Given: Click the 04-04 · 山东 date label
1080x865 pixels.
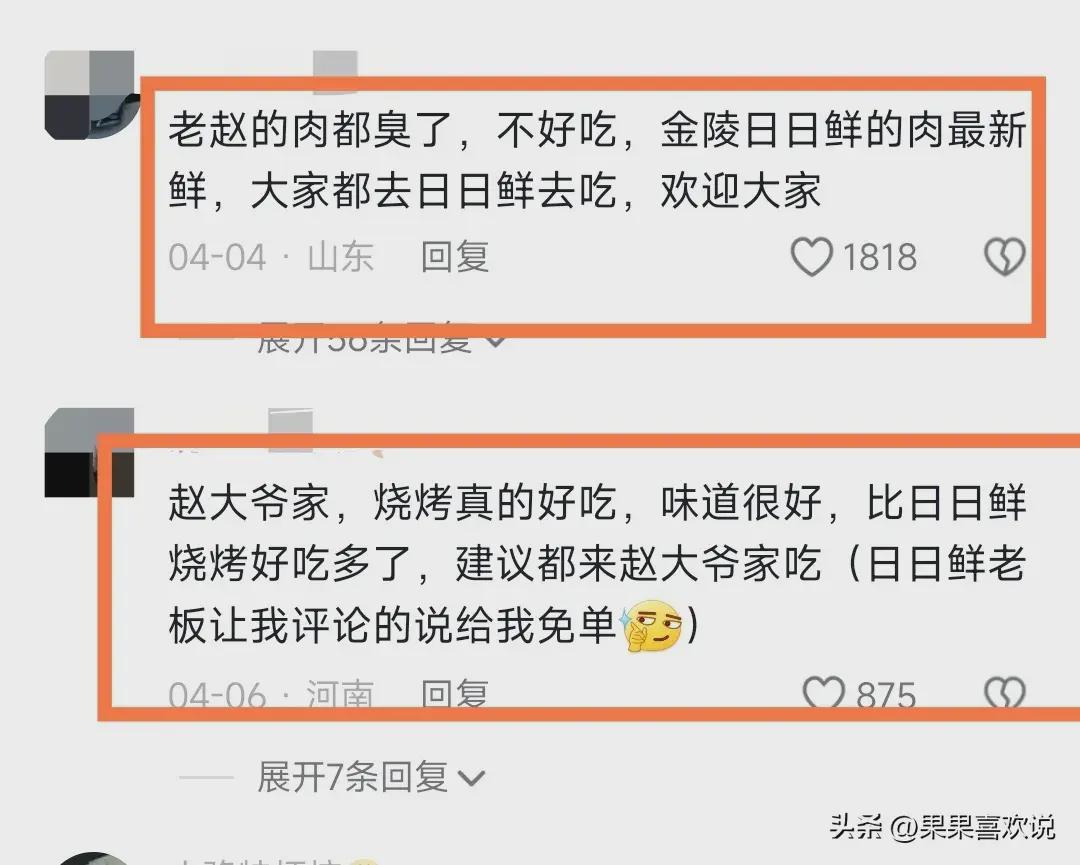Looking at the screenshot, I should (271, 257).
